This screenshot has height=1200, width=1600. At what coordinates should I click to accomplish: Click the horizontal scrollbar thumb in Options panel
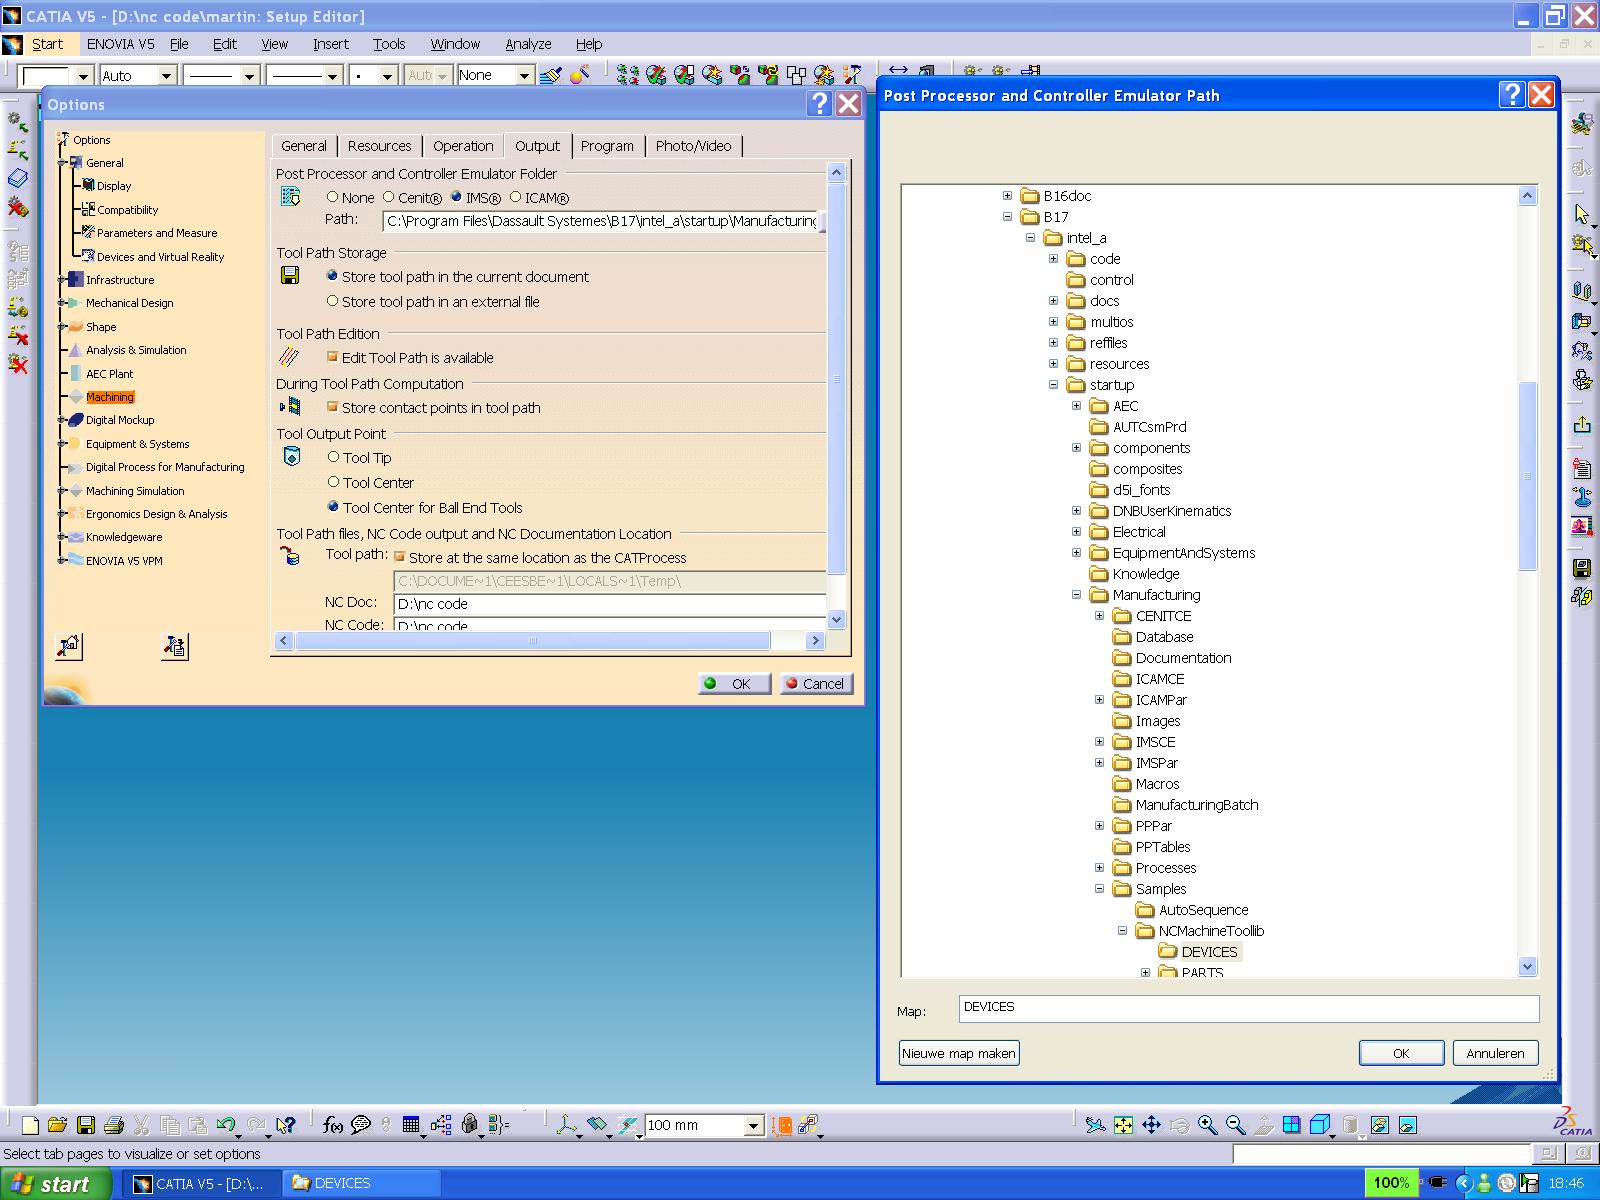tap(532, 640)
